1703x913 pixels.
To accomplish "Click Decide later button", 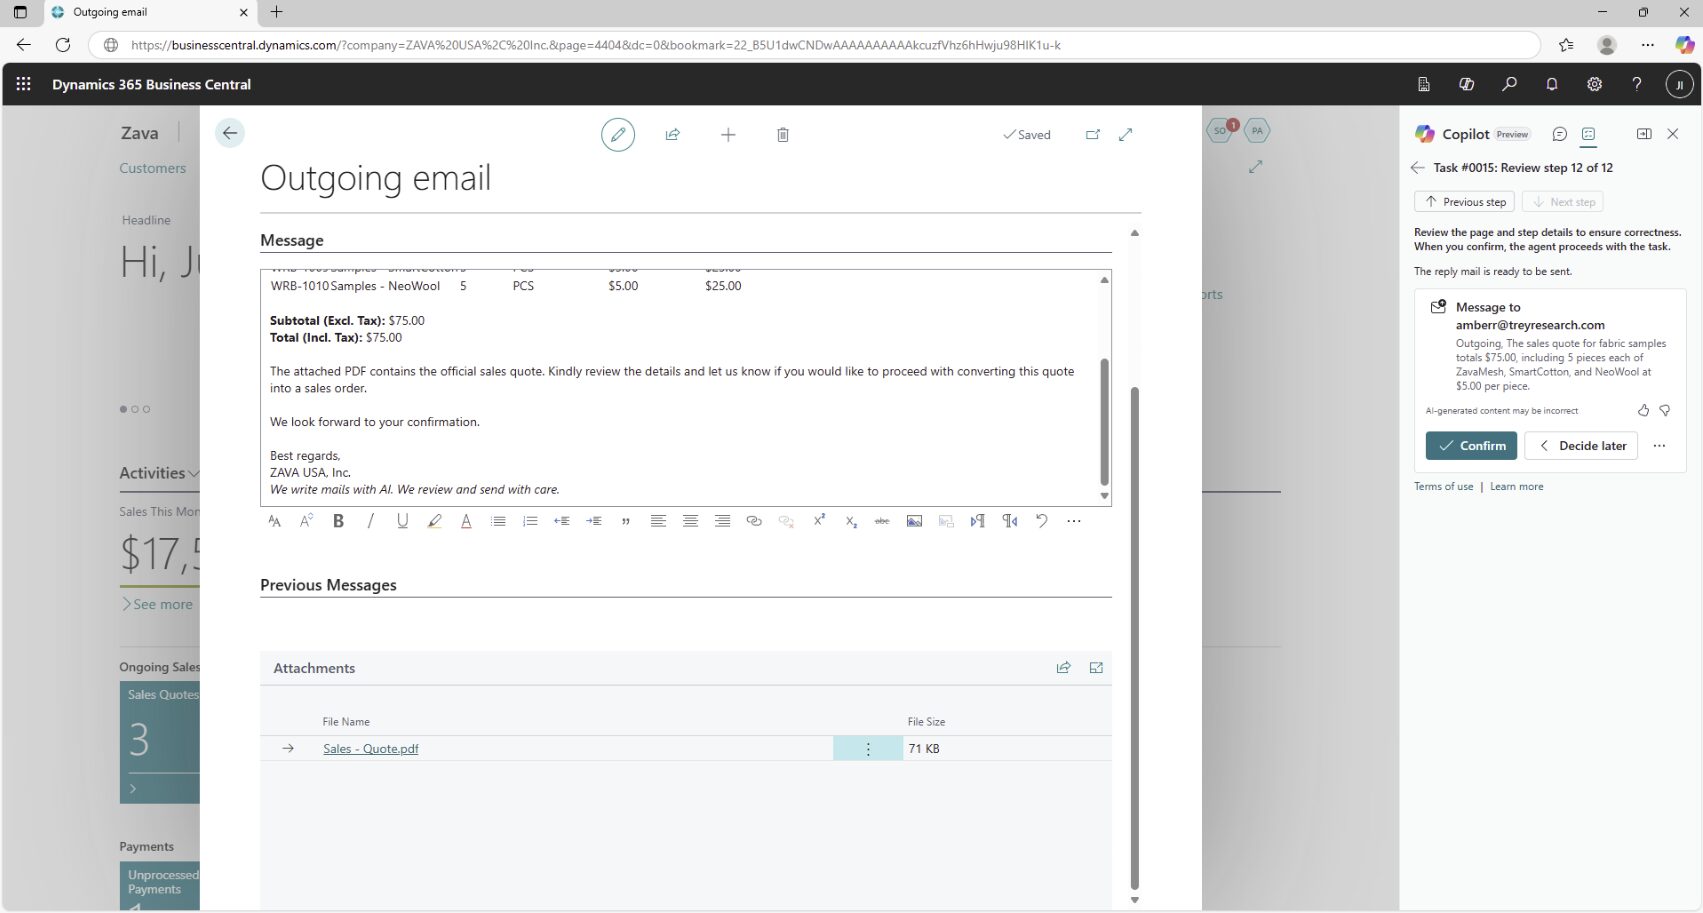I will (x=1581, y=446).
